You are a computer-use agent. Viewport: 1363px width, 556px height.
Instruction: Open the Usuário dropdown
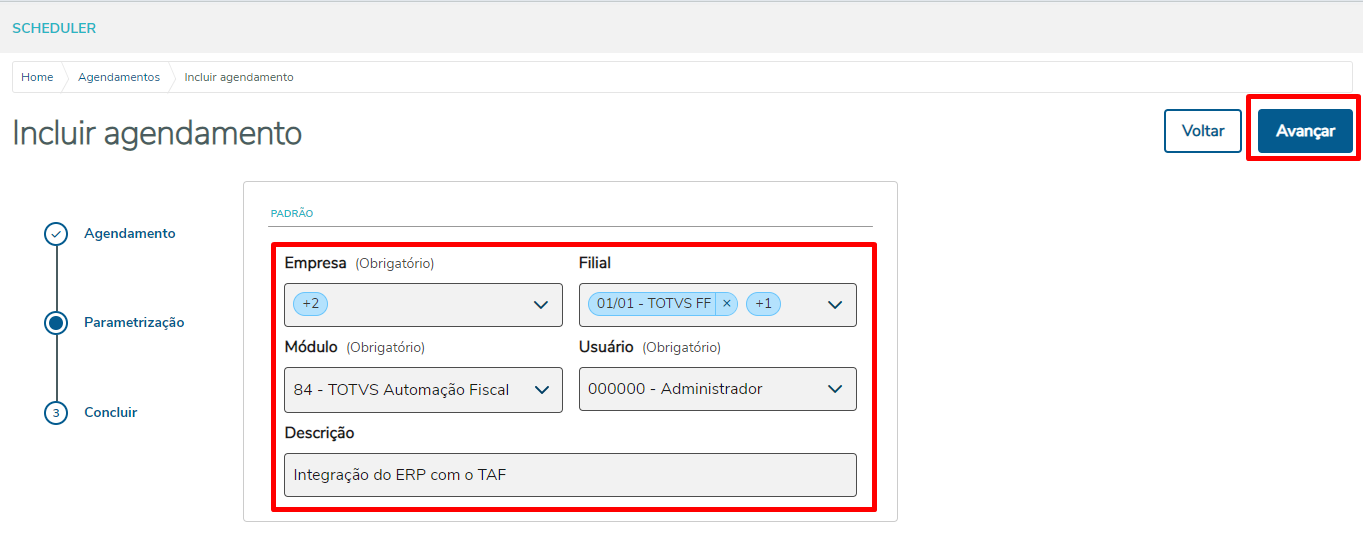click(717, 388)
